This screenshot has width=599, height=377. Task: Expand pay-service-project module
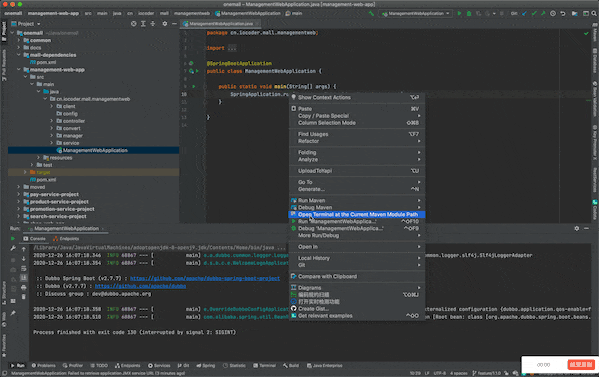coord(18,194)
